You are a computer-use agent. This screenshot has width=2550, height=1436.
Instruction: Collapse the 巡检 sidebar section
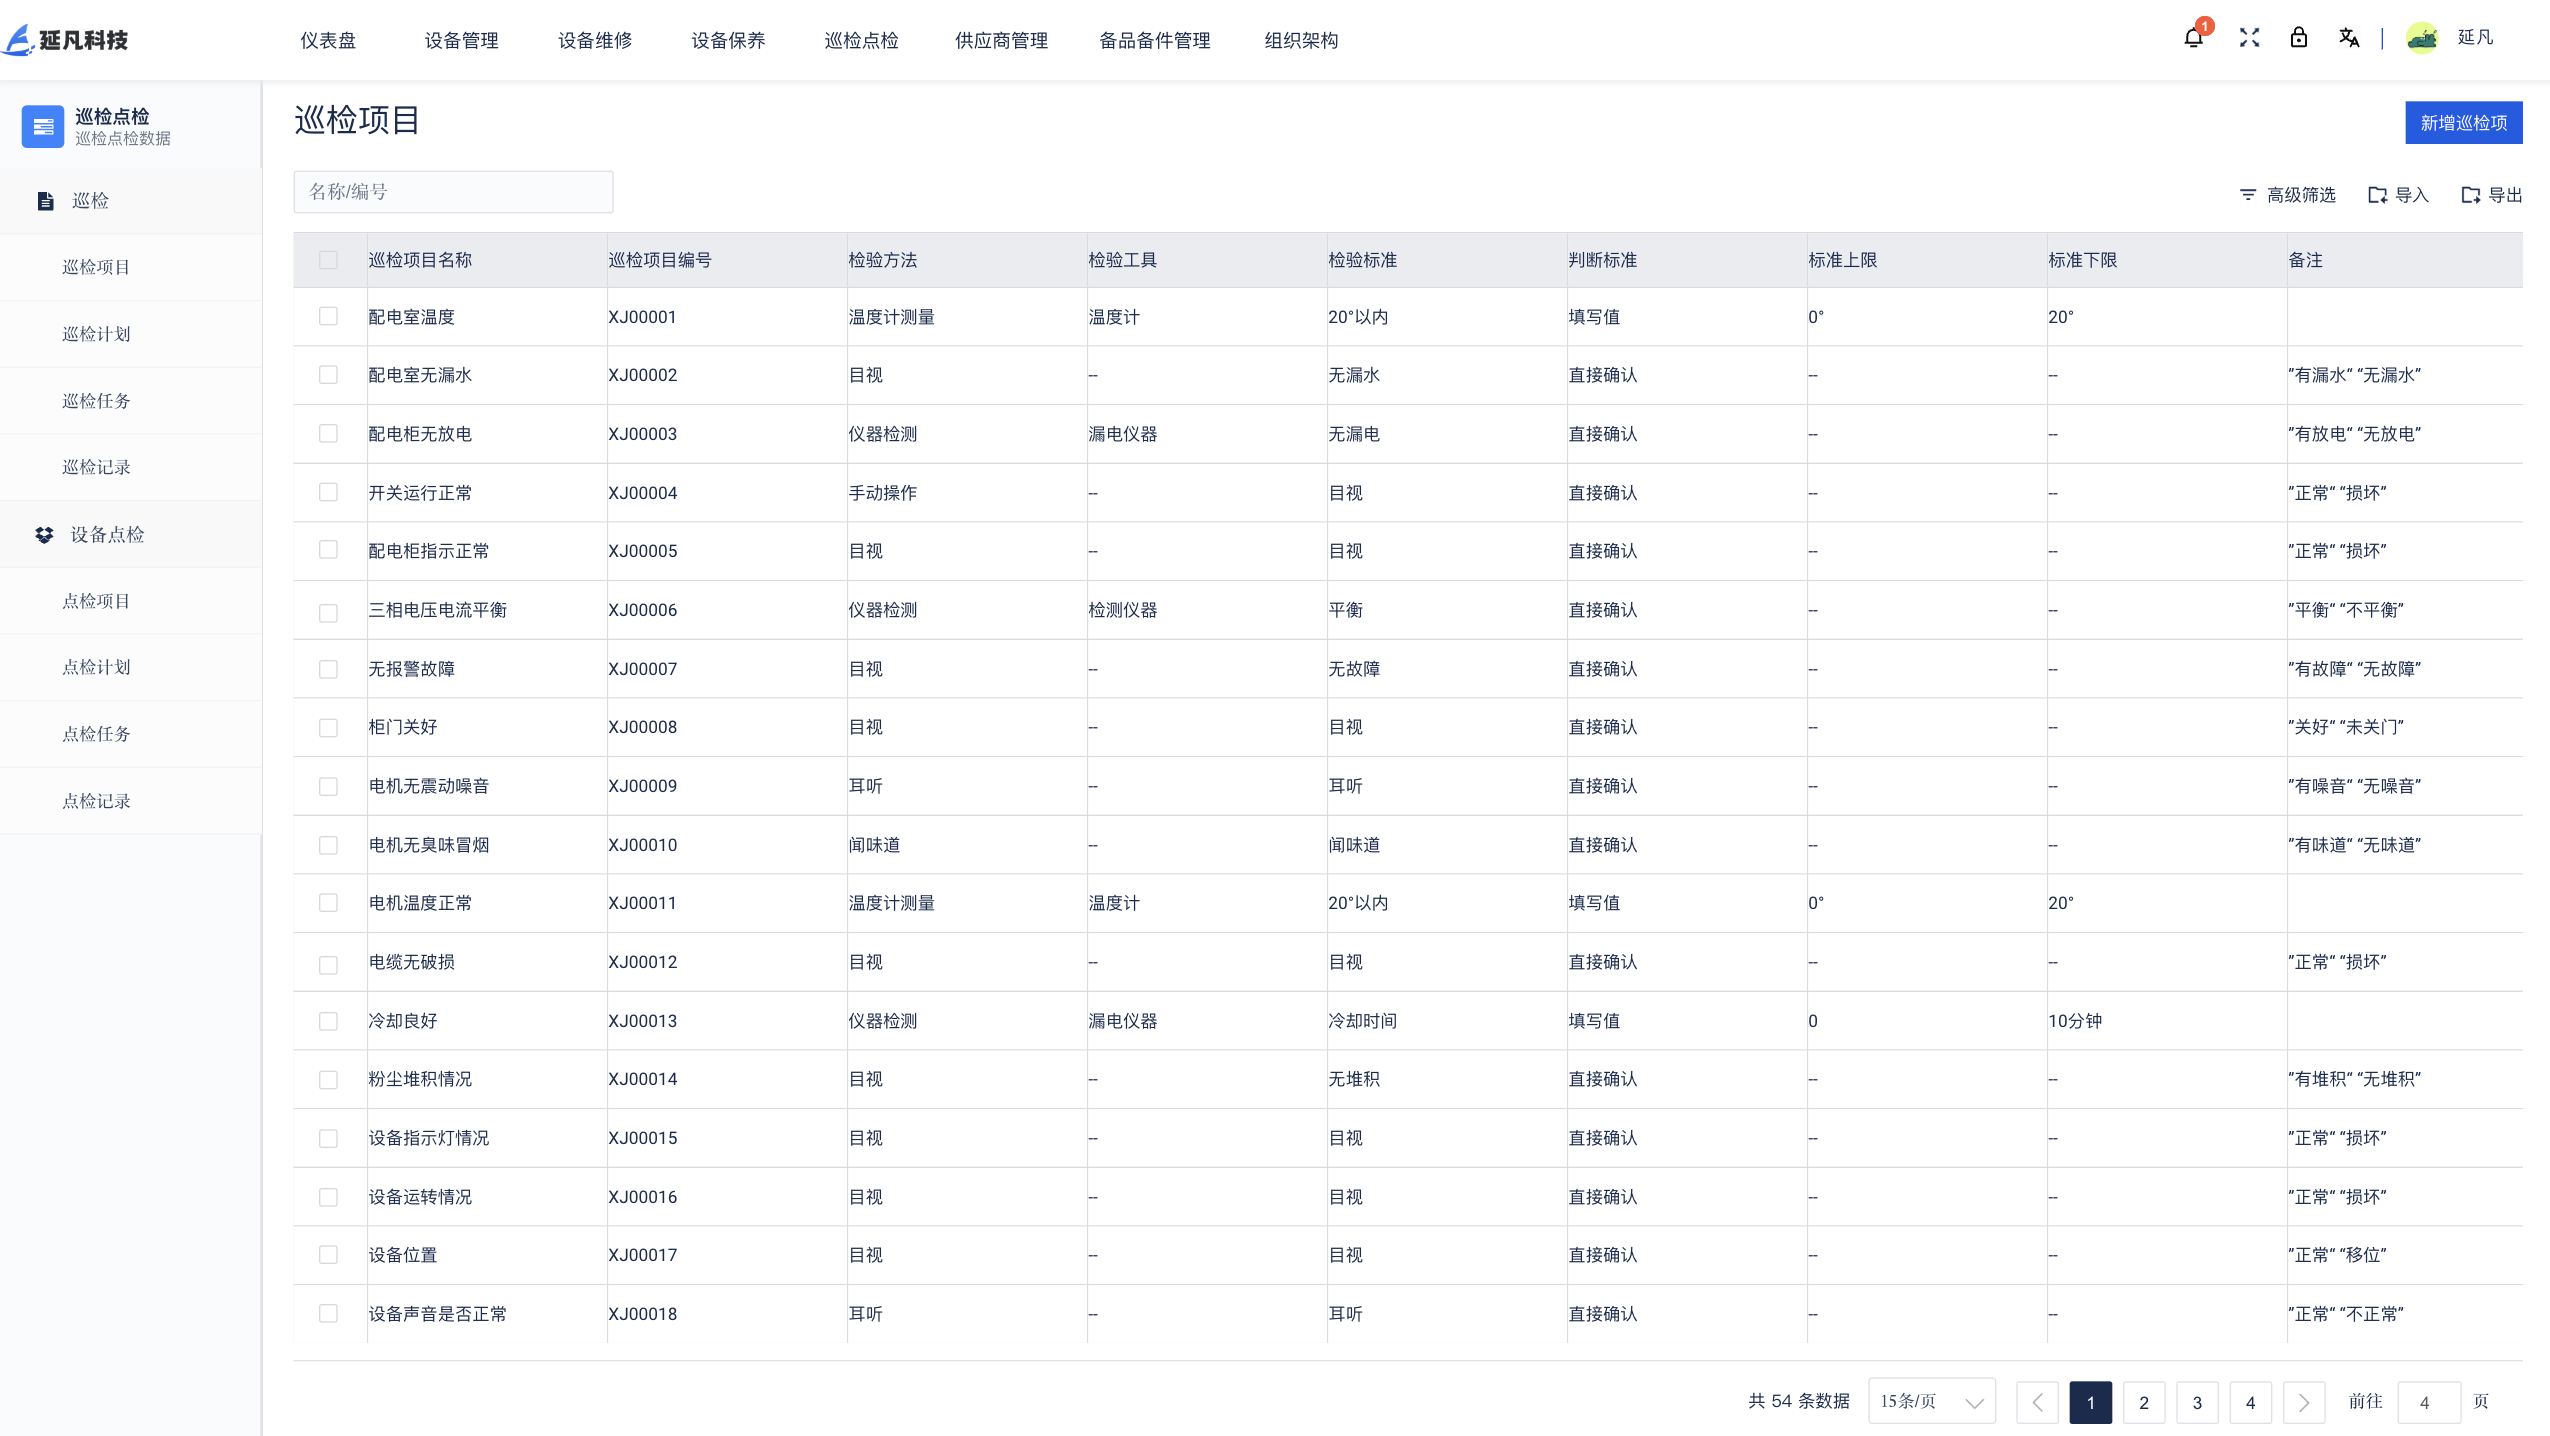(x=90, y=200)
